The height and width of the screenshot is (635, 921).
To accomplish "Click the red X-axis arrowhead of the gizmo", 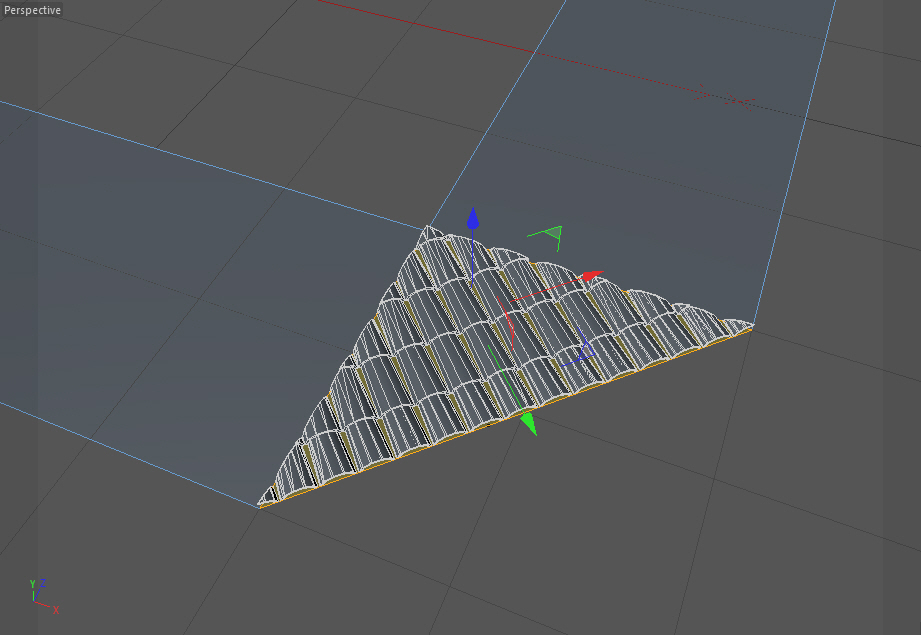I will (593, 276).
